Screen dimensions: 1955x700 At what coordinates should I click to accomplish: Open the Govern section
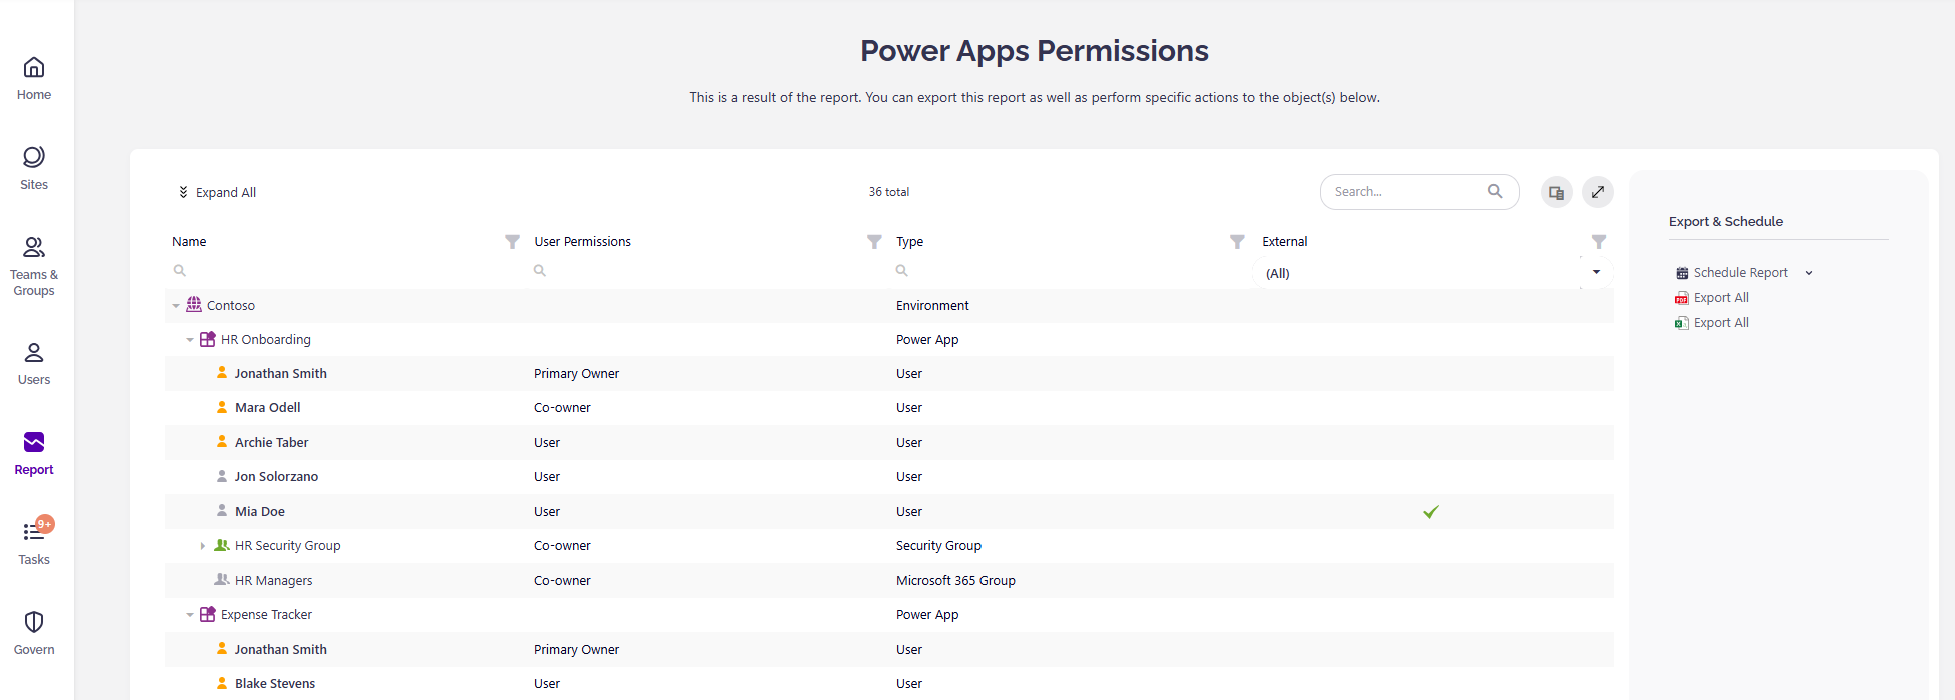coord(34,633)
